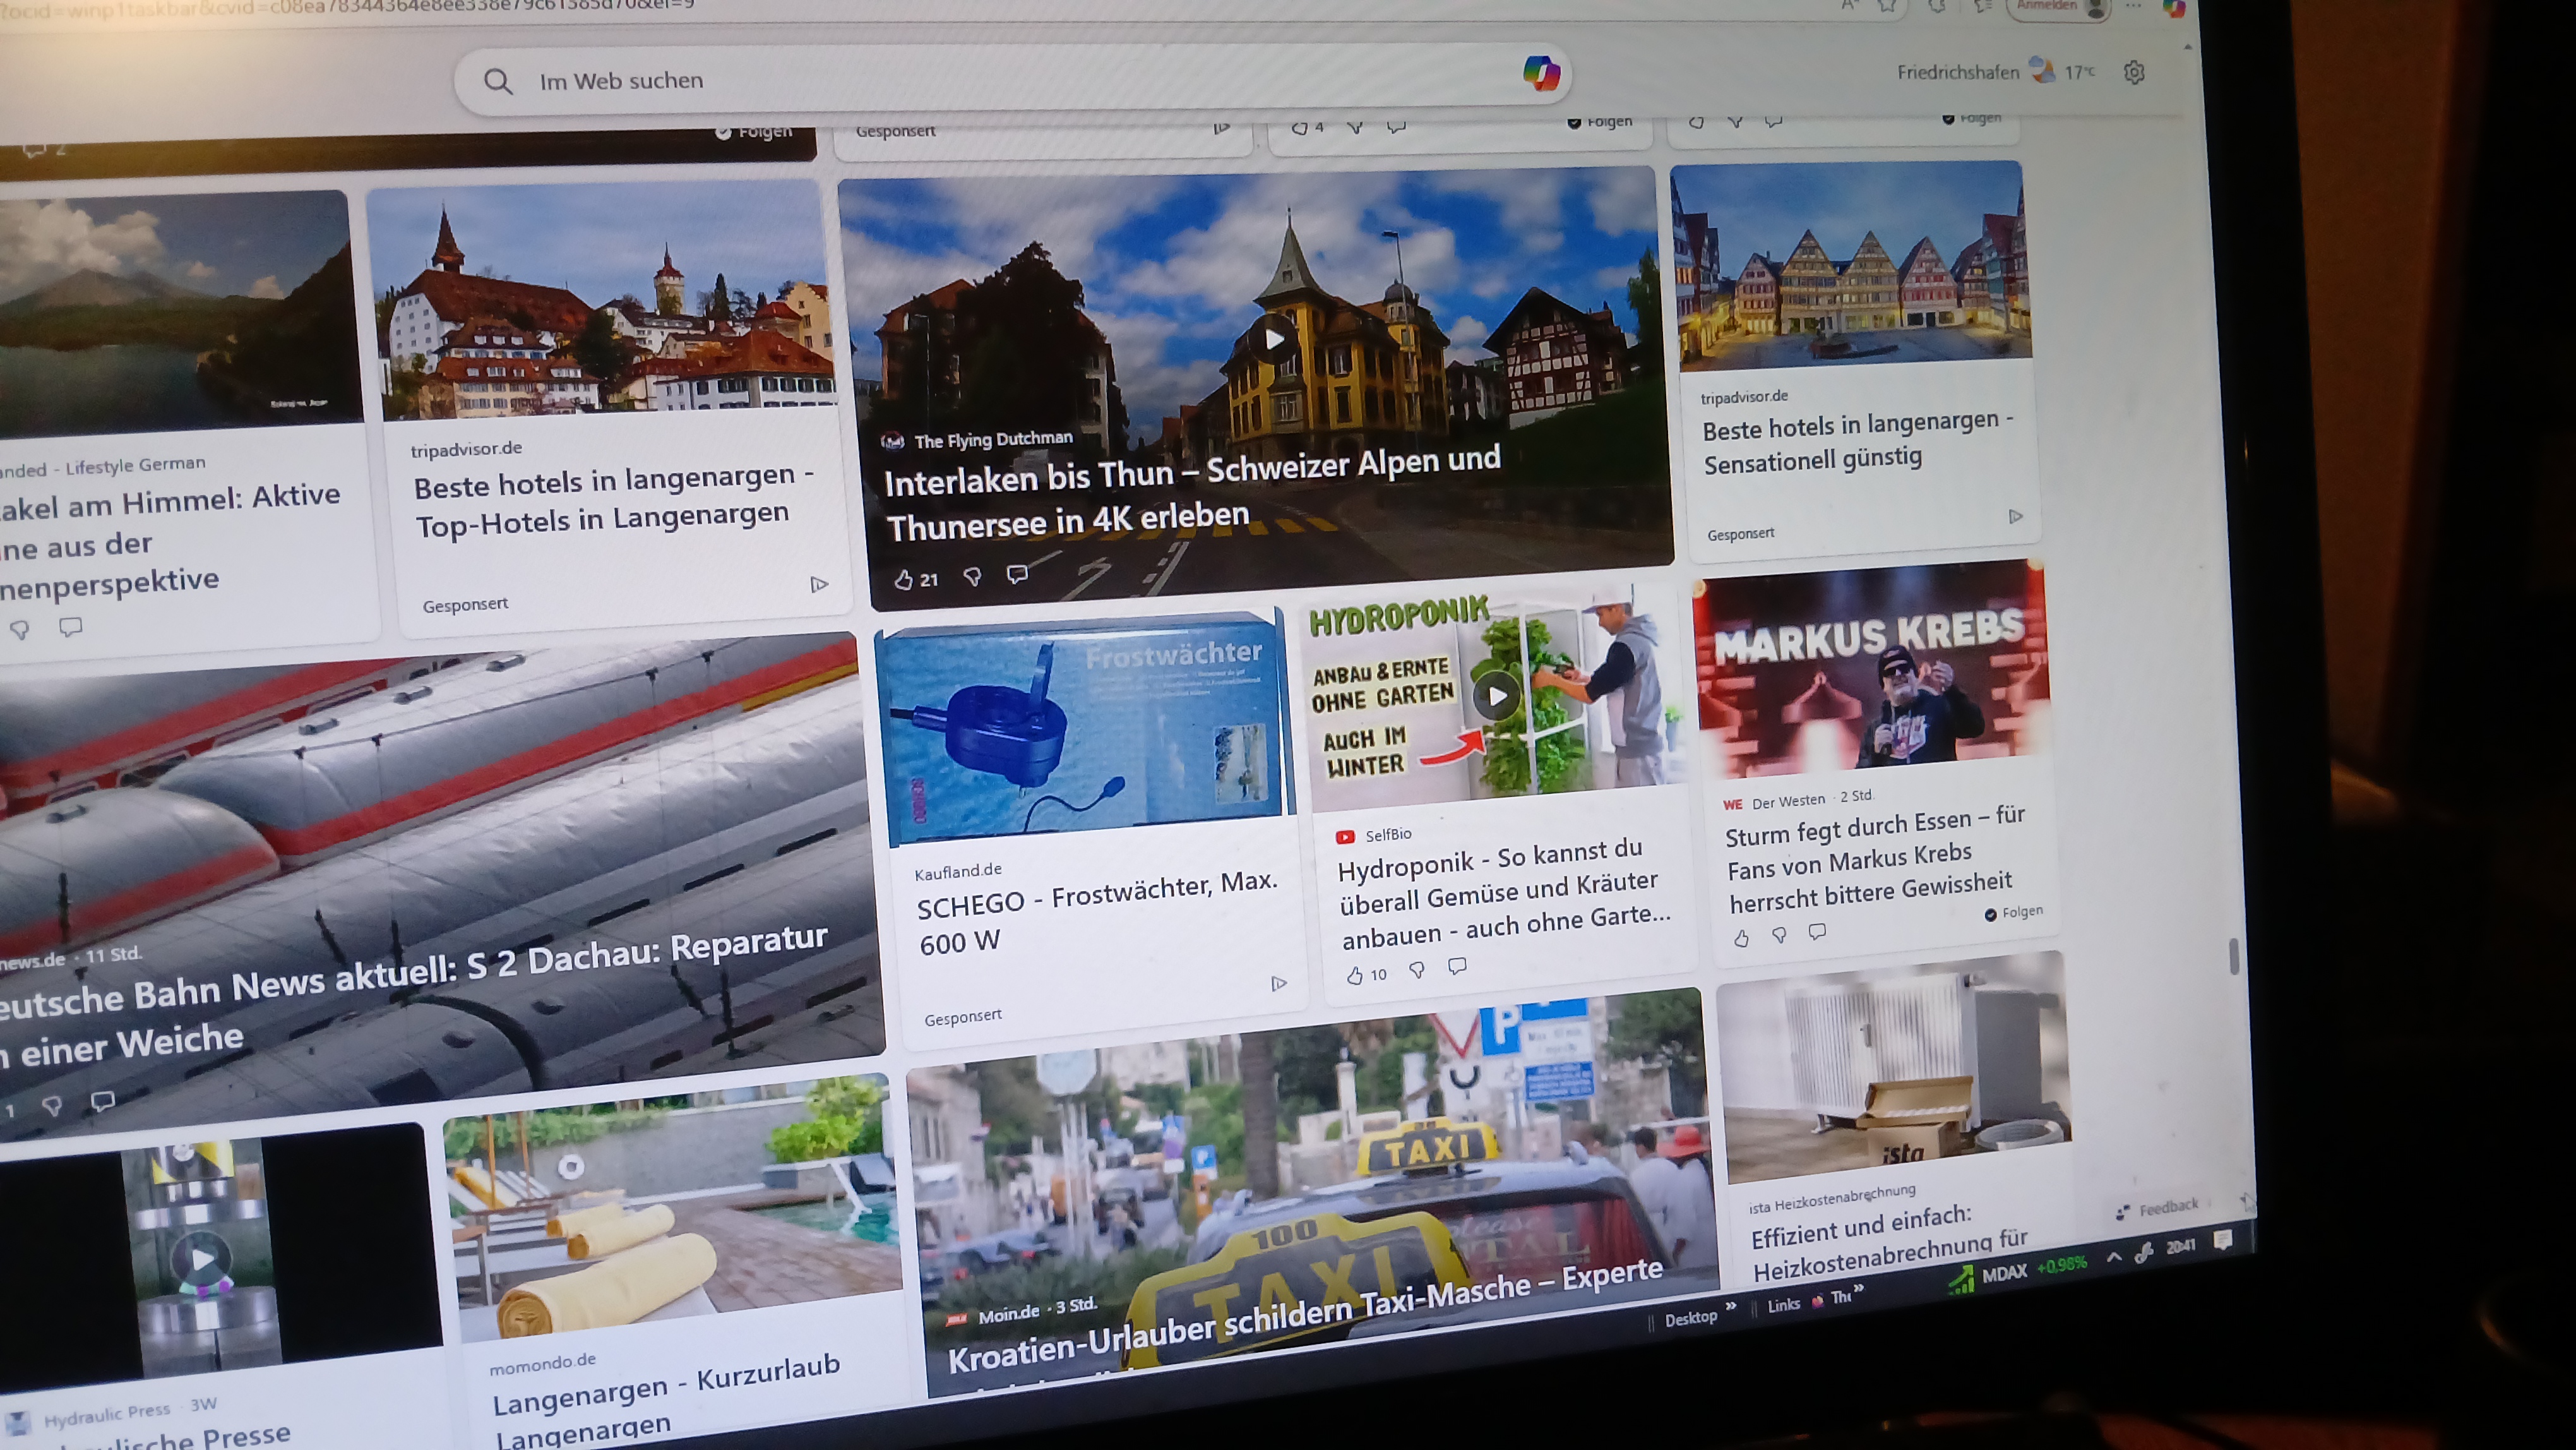Like the Interlaken bis Thun video

(904, 580)
